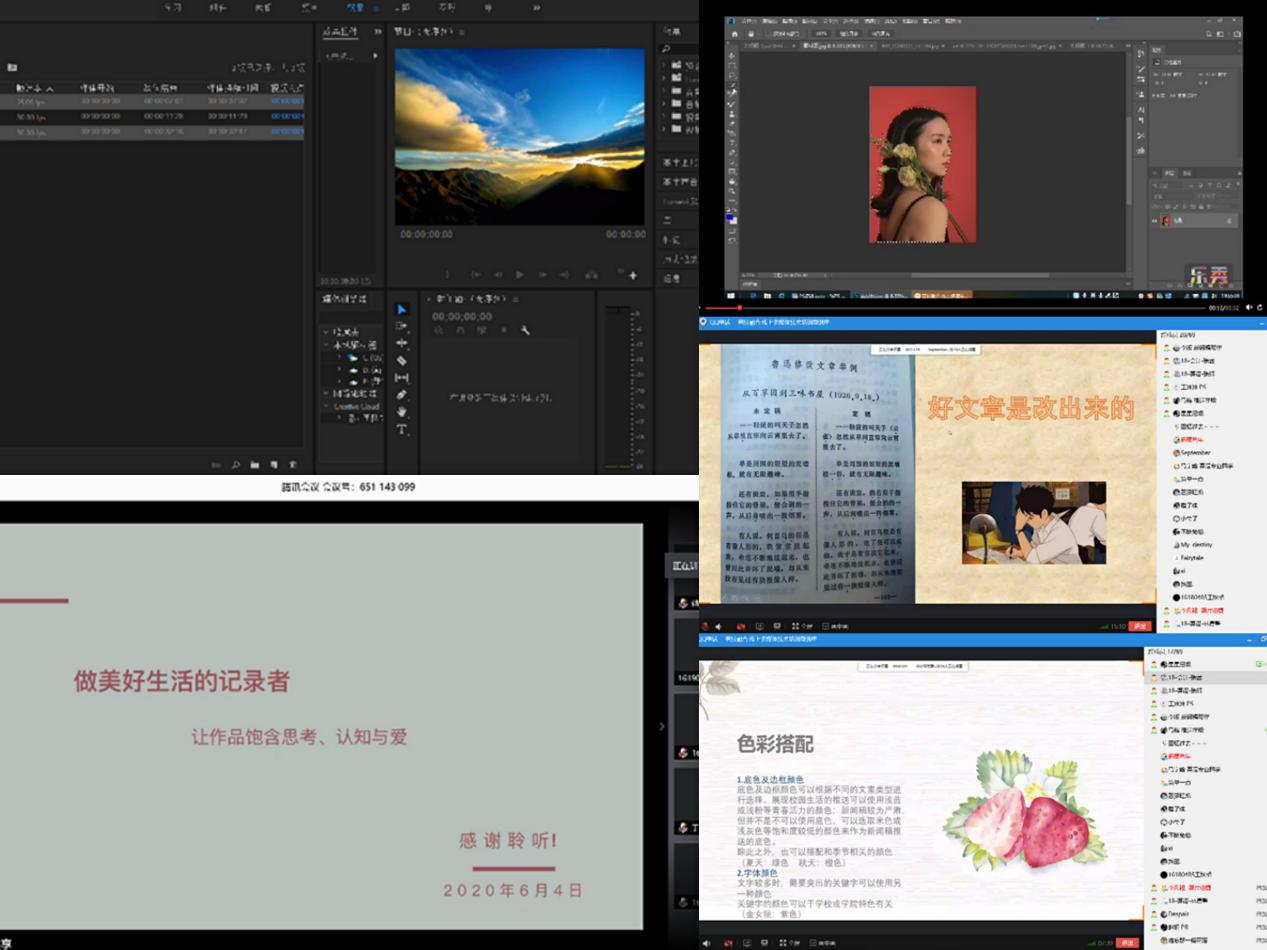Toggle visibility eye of the Photoshop layer

point(1155,221)
